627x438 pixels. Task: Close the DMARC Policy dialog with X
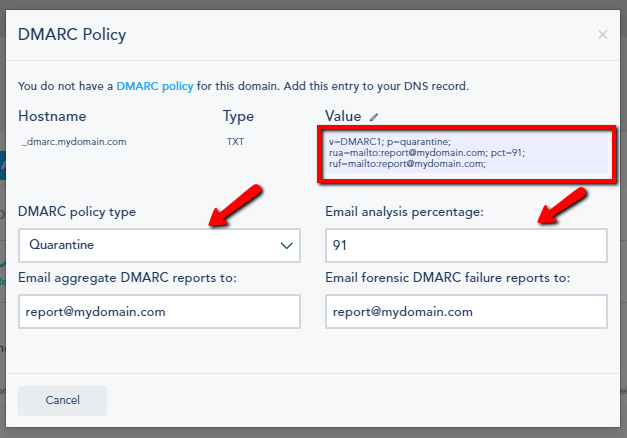[x=602, y=35]
